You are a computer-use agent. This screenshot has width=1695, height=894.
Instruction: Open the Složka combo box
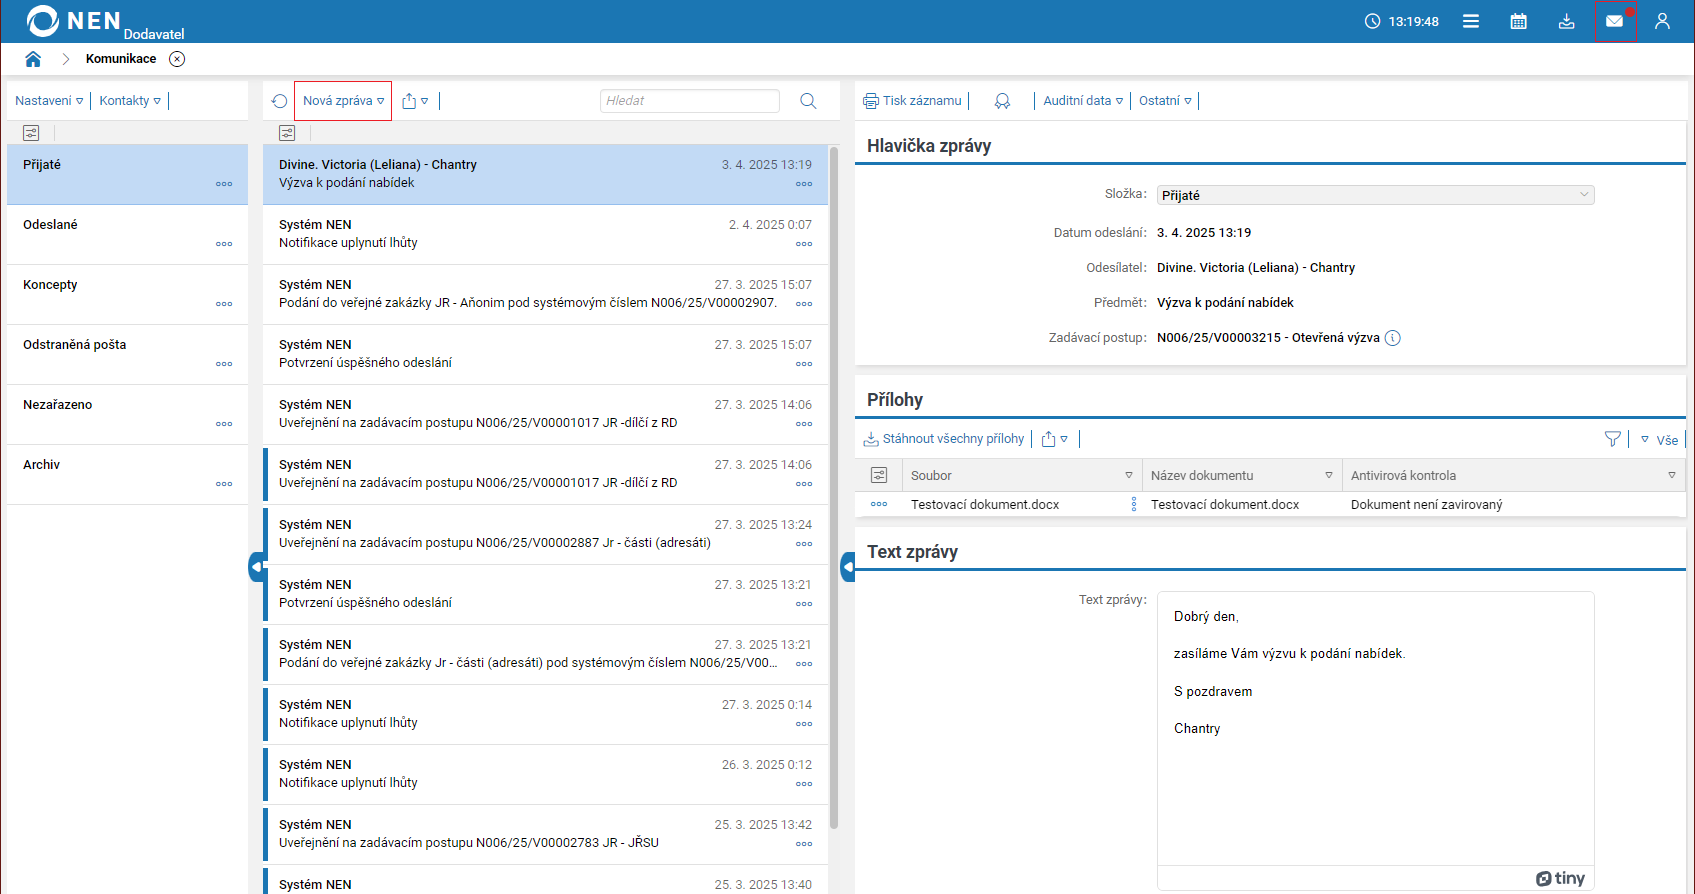[x=1375, y=195]
